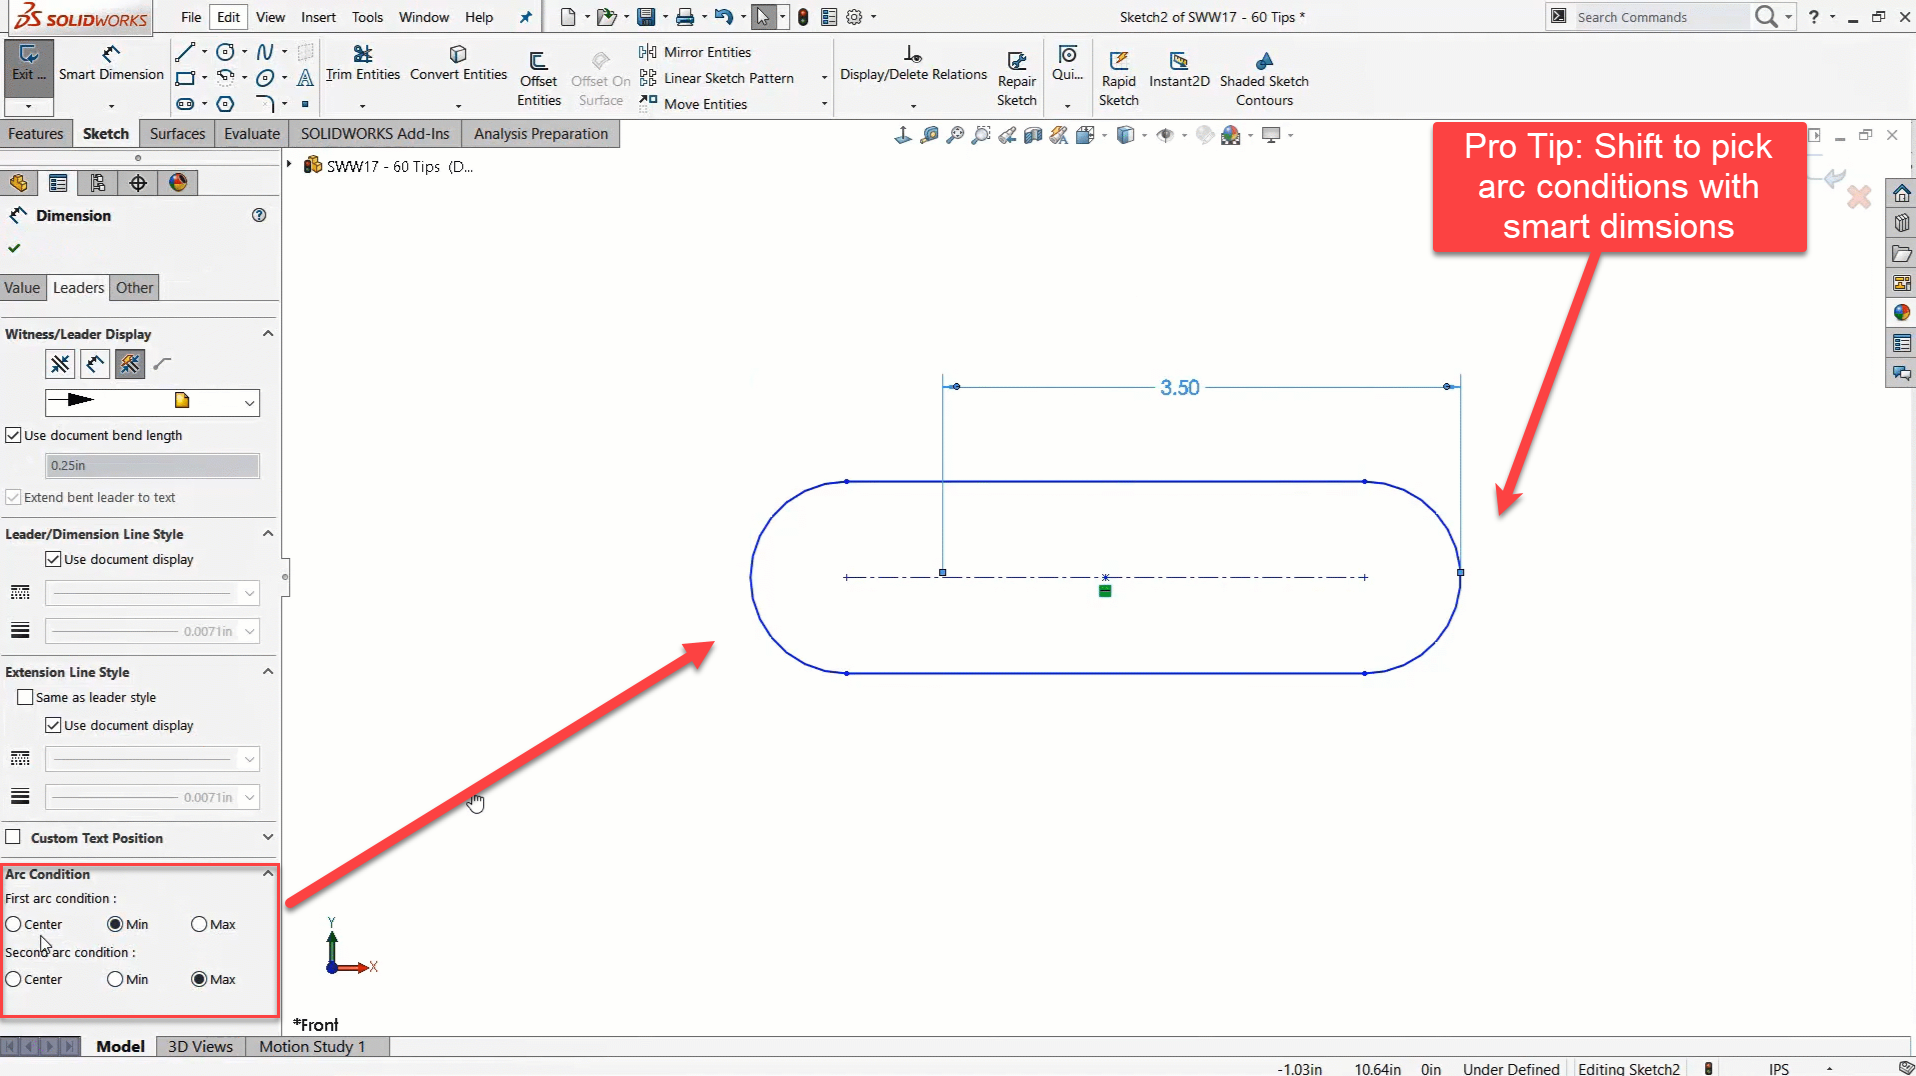1916x1076 pixels.
Task: Launch the Repair Sketch tool
Action: click(1016, 78)
